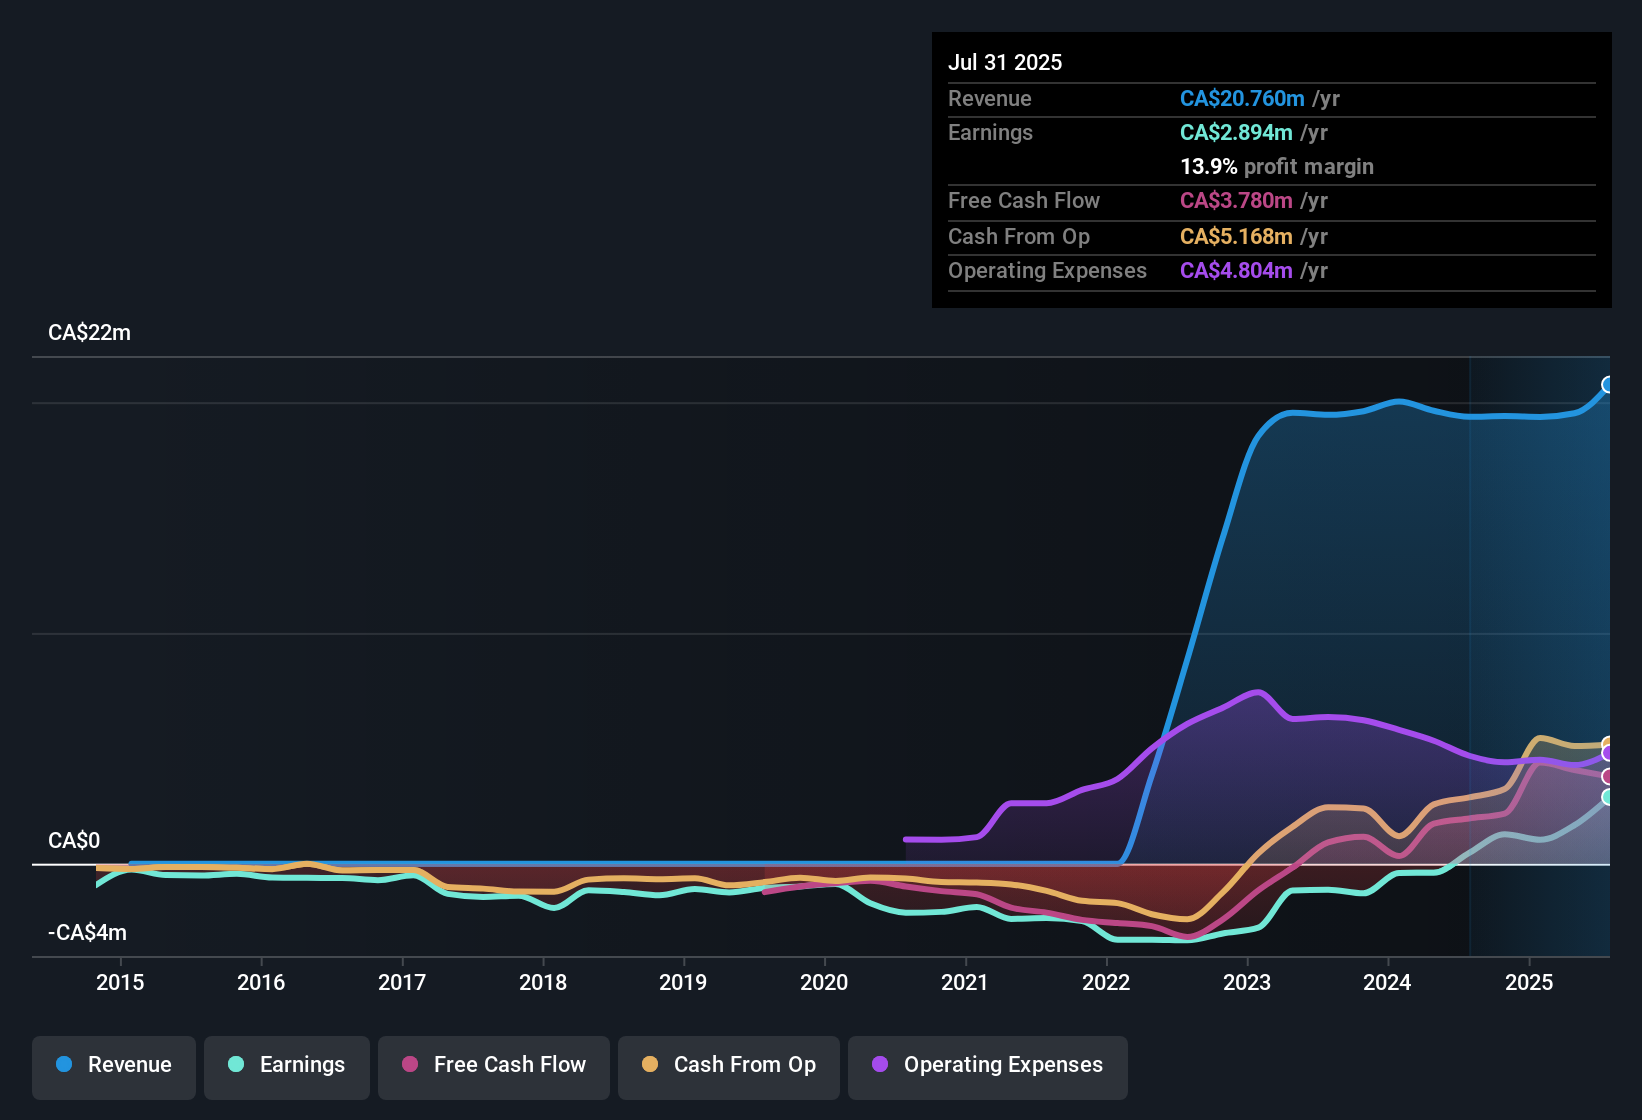Toggle the Revenue series visibility
Image resolution: width=1642 pixels, height=1120 pixels.
113,1065
